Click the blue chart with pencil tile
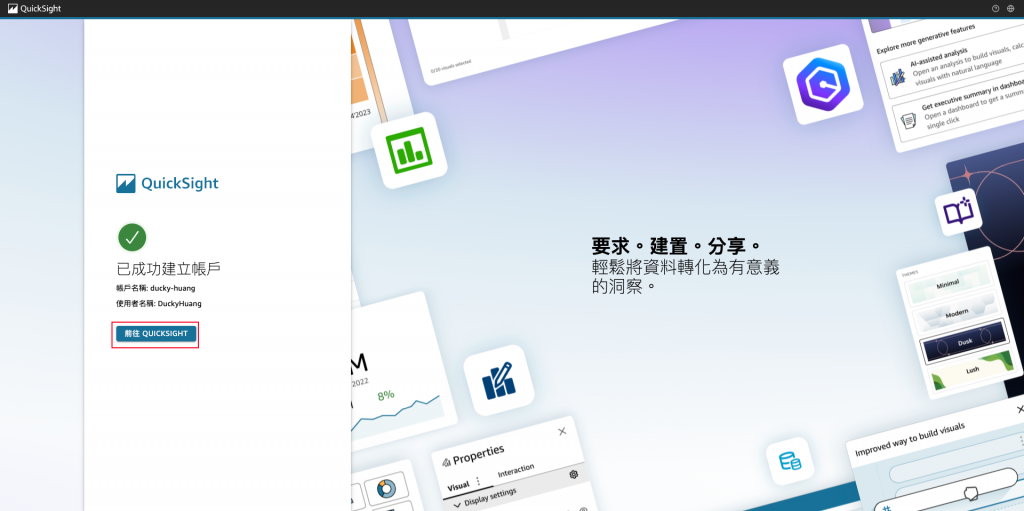 [x=499, y=380]
